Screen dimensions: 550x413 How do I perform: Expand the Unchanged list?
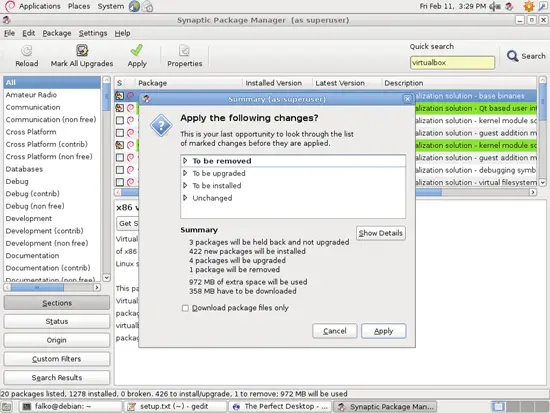point(185,198)
